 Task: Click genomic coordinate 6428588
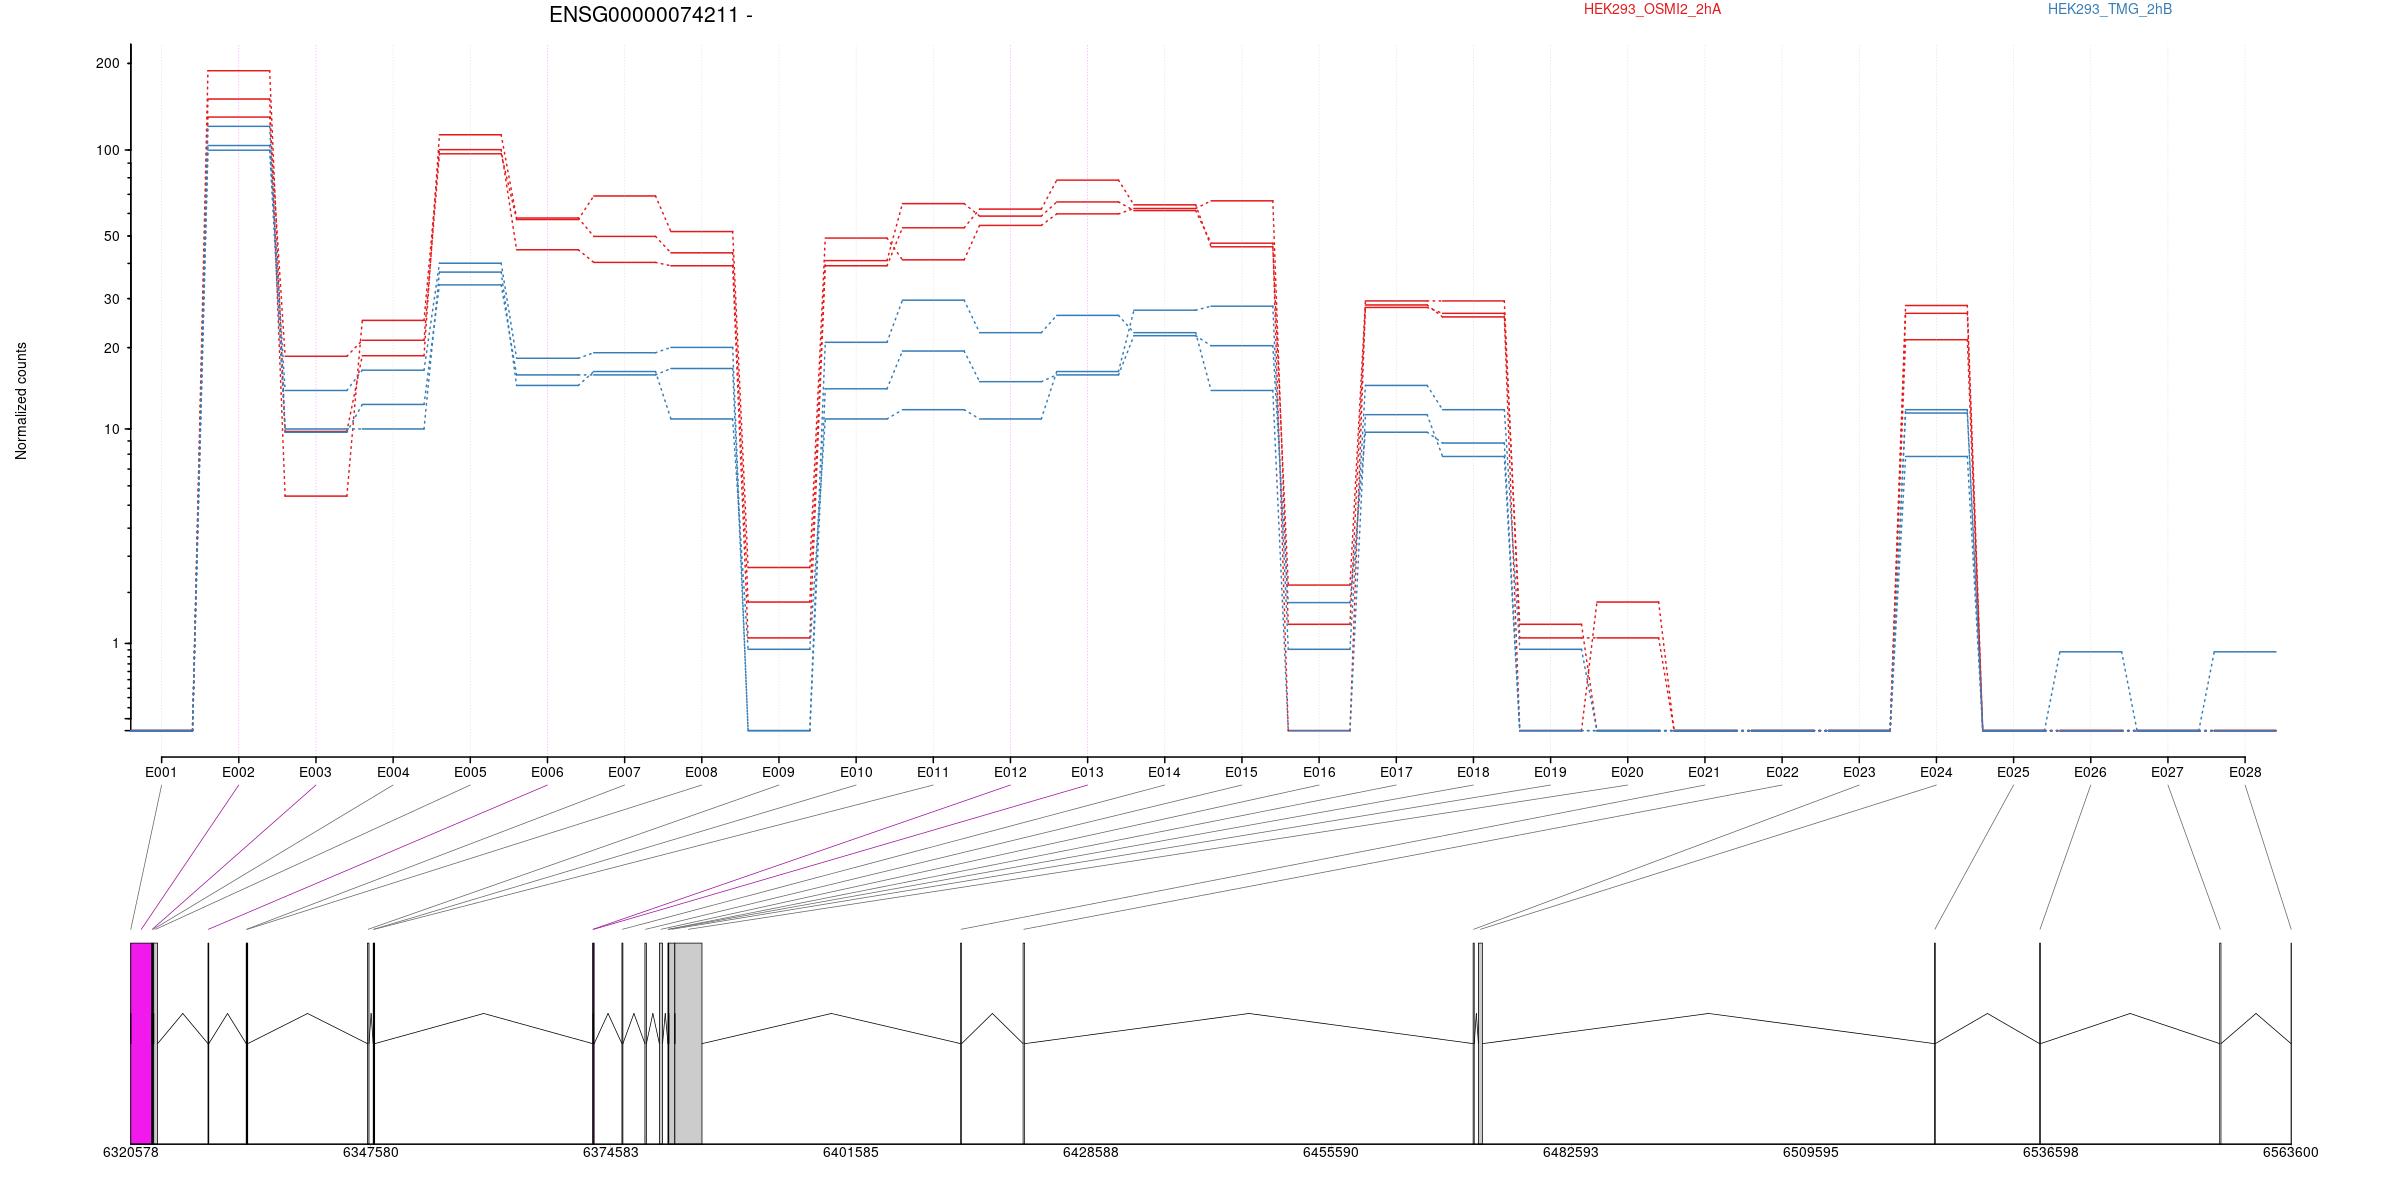click(1090, 1152)
